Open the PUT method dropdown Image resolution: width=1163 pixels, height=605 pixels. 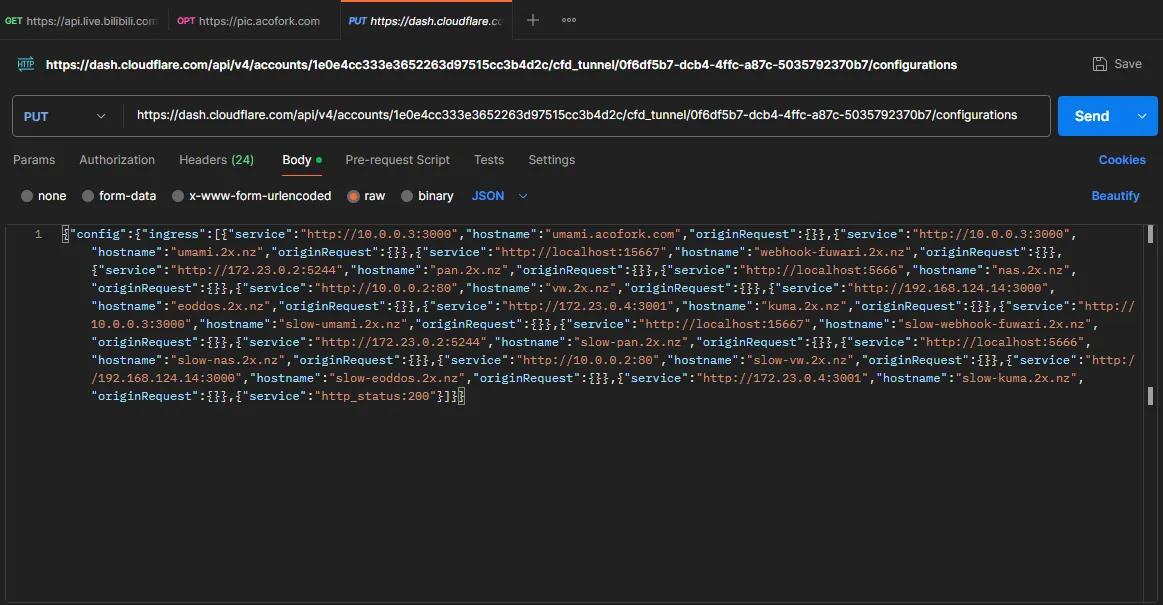(64, 116)
